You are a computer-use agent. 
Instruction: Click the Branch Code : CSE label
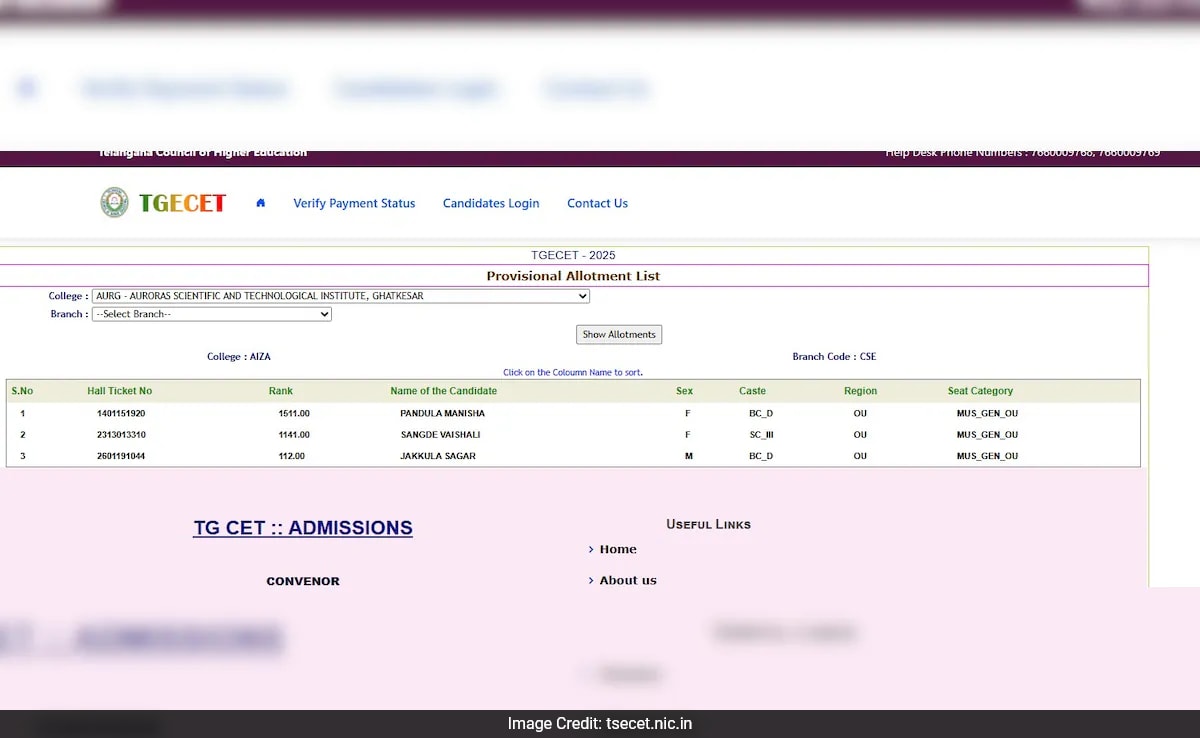point(834,357)
